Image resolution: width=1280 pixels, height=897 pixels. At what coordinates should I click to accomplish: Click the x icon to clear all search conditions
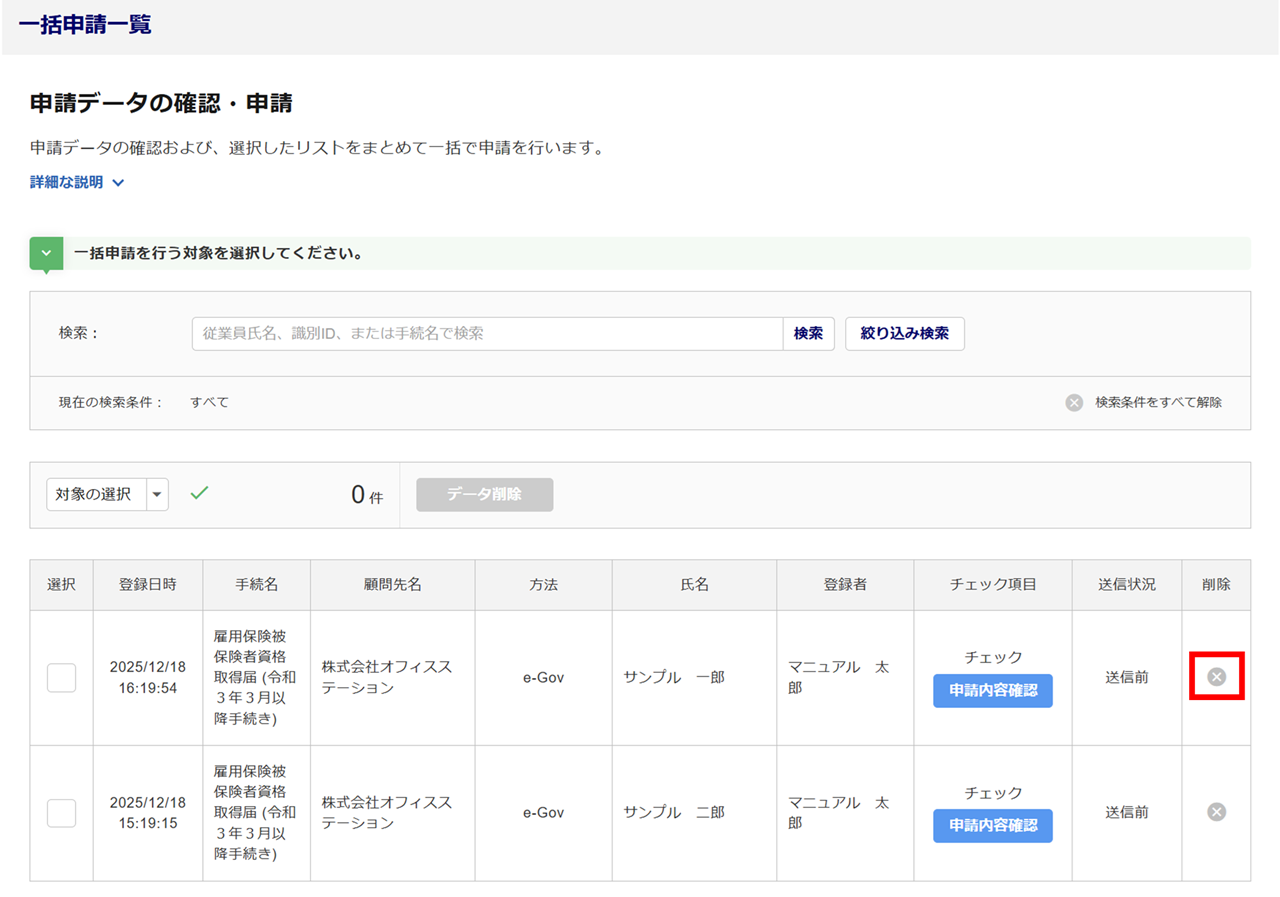click(1074, 403)
